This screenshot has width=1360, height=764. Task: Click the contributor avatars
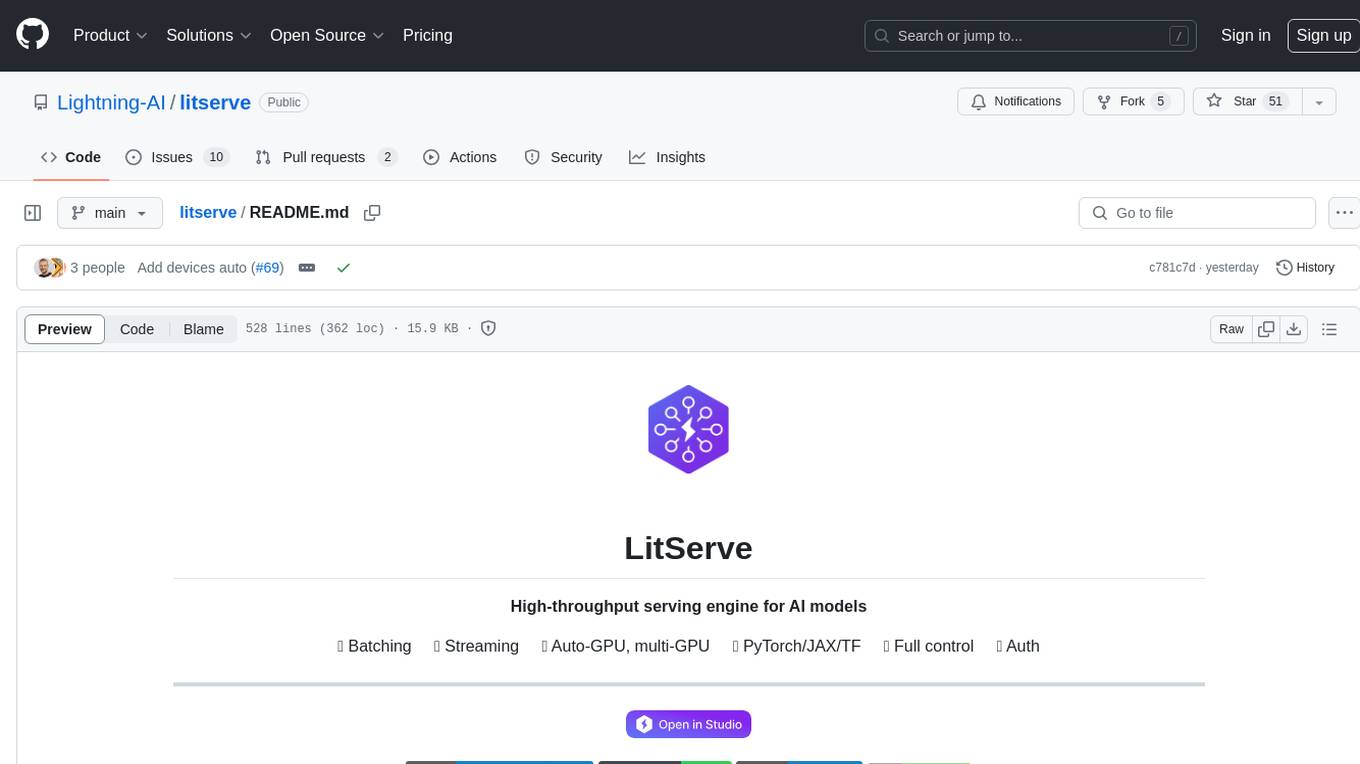click(49, 268)
